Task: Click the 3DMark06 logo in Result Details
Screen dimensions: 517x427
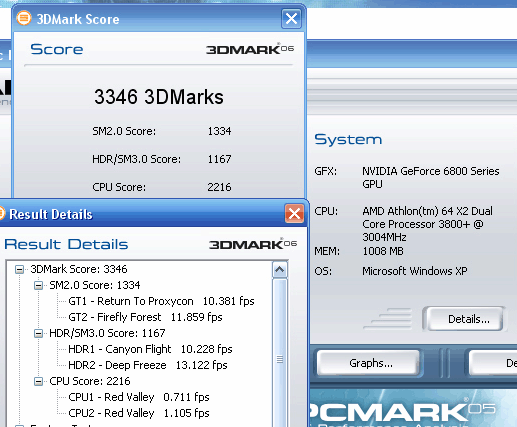Action: point(253,244)
